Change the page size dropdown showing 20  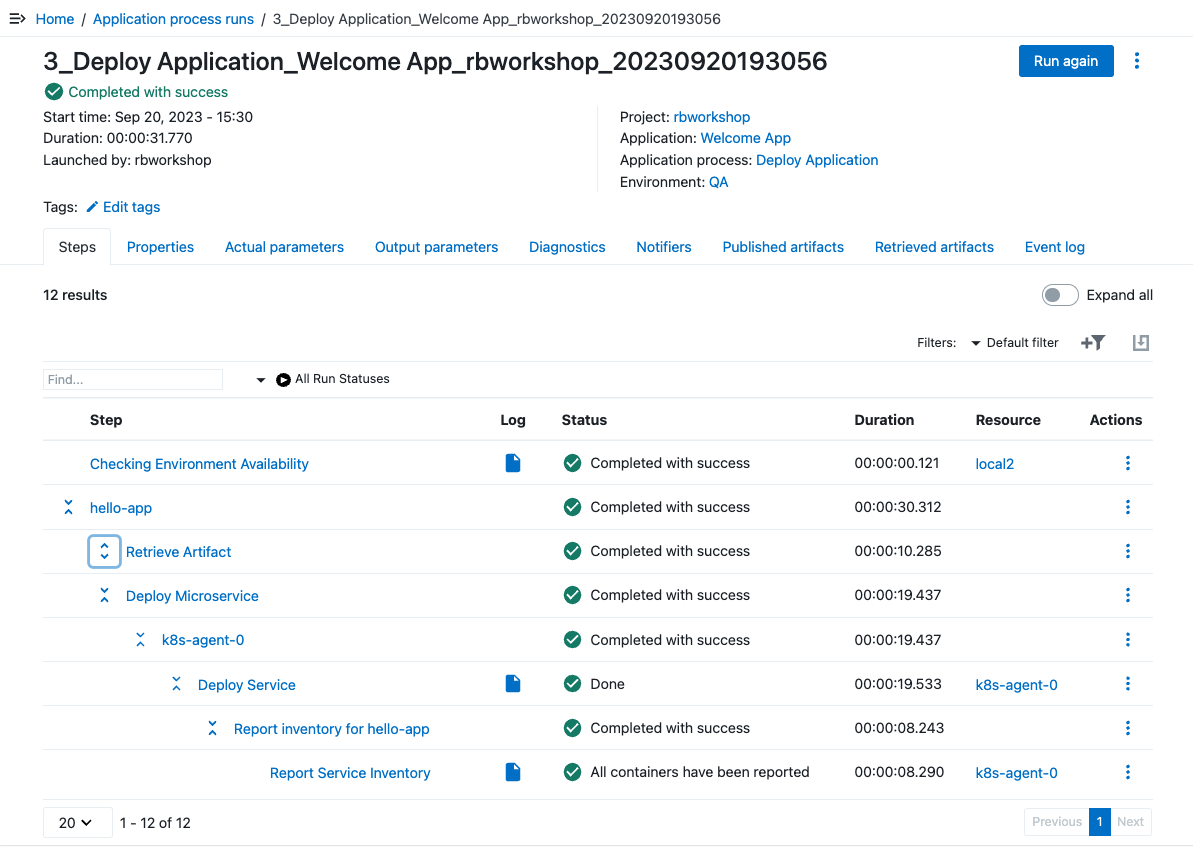coord(77,822)
